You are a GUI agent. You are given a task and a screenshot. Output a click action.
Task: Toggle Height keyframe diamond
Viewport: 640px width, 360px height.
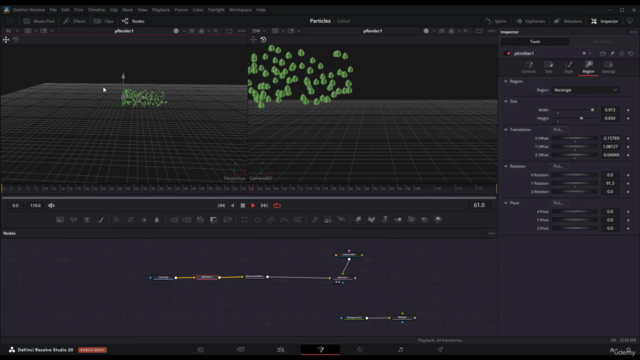pyautogui.click(x=628, y=118)
